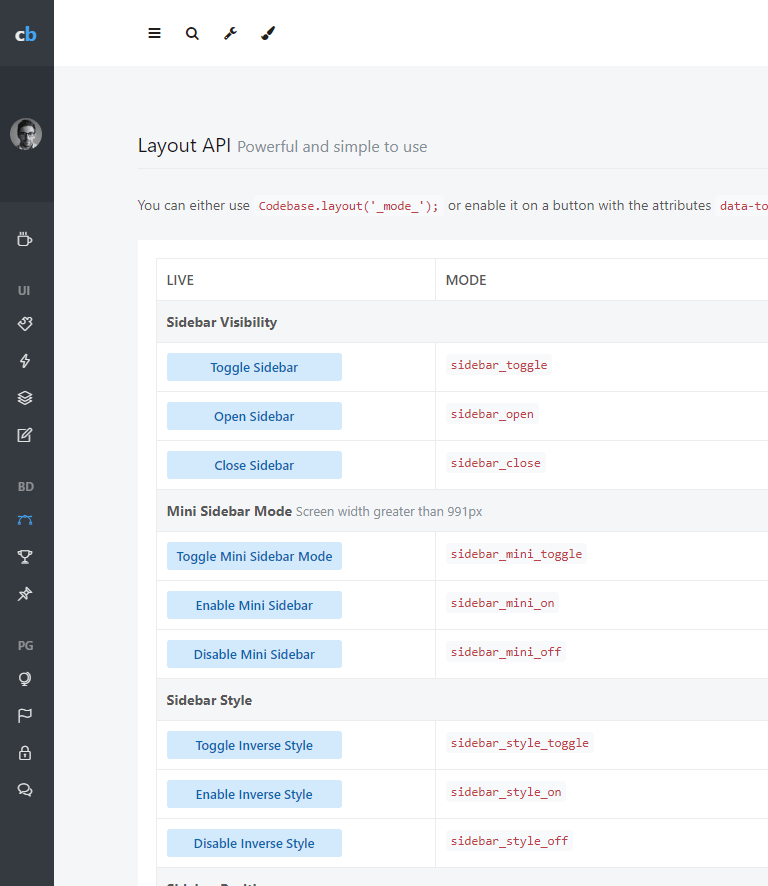The width and height of the screenshot is (768, 886).
Task: Open the flag sidebar icon
Action: tap(26, 716)
